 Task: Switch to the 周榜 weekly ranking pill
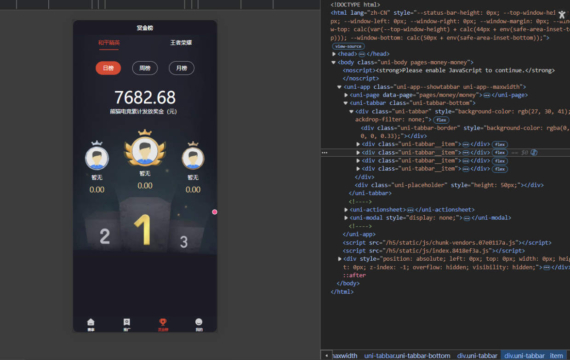click(x=145, y=68)
